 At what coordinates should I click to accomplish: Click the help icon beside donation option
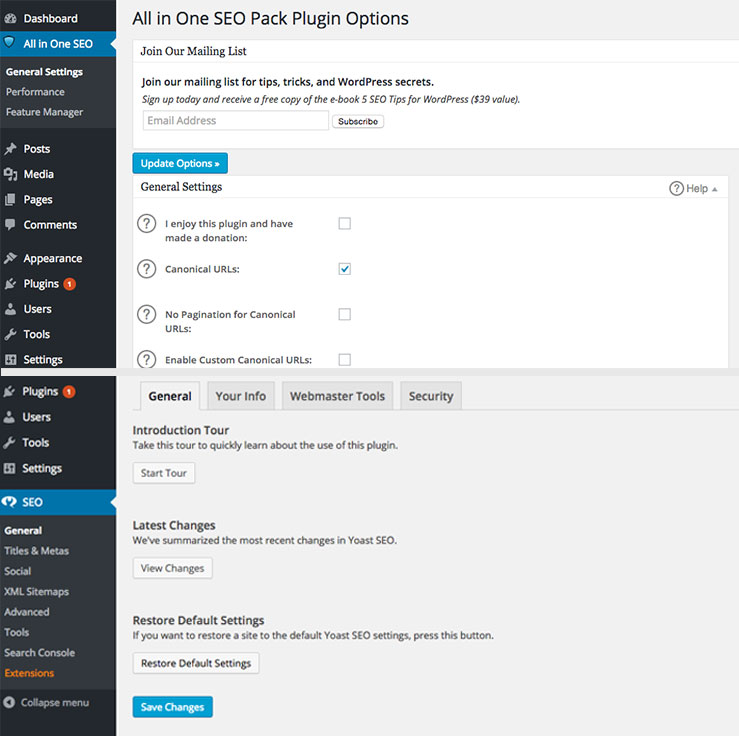tap(147, 223)
